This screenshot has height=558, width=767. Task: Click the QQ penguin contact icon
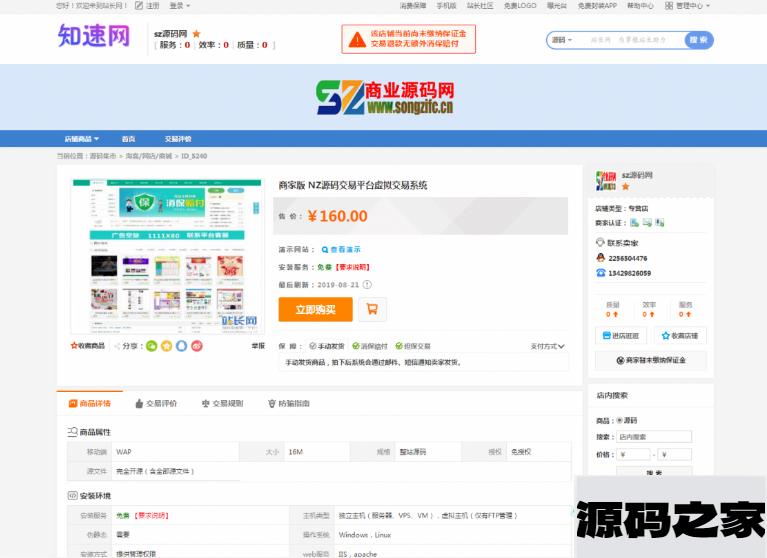[600, 257]
